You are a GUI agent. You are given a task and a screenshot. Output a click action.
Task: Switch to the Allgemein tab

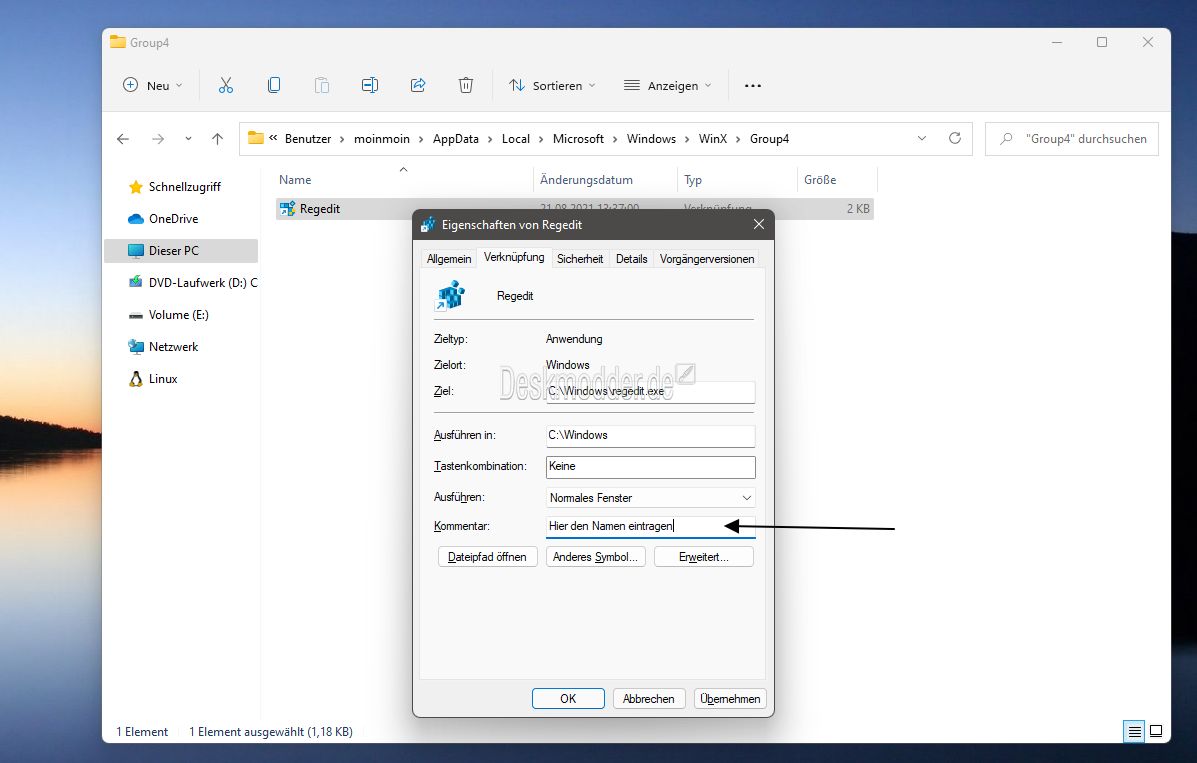[449, 259]
